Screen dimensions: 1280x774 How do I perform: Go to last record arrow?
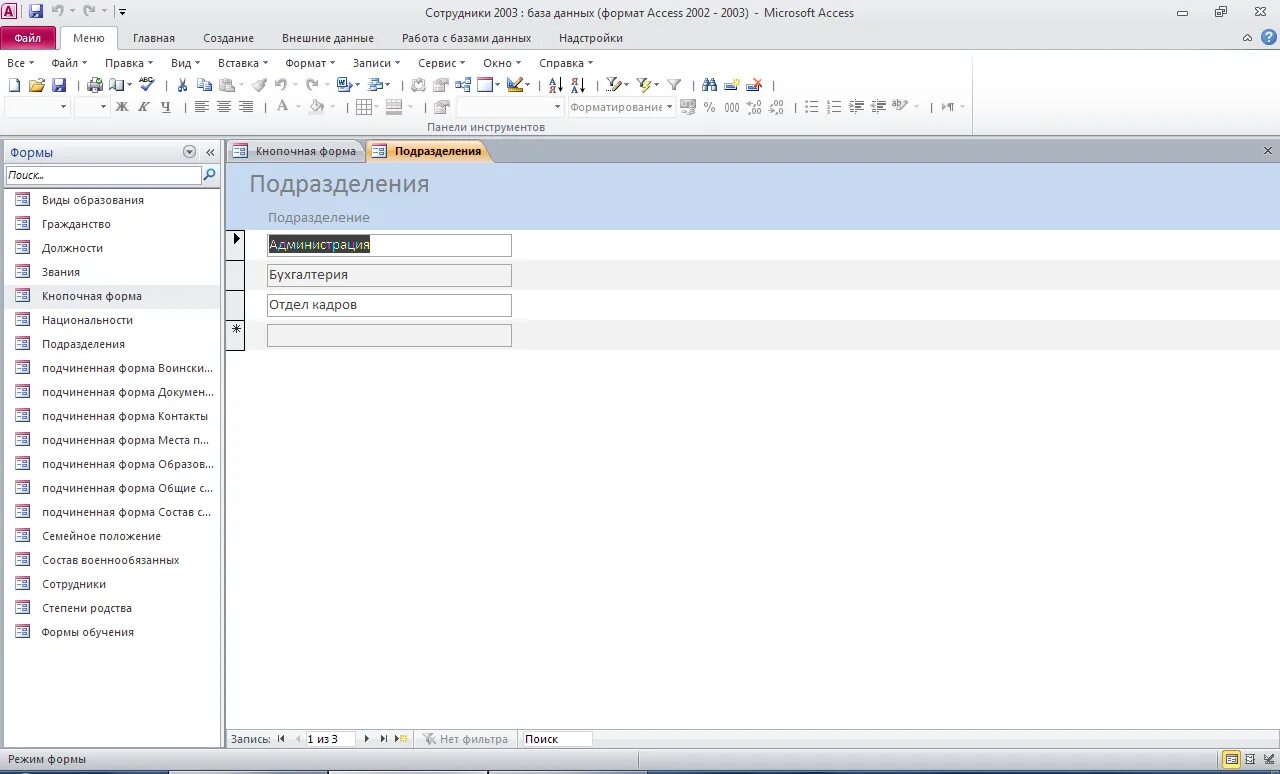[x=383, y=739]
